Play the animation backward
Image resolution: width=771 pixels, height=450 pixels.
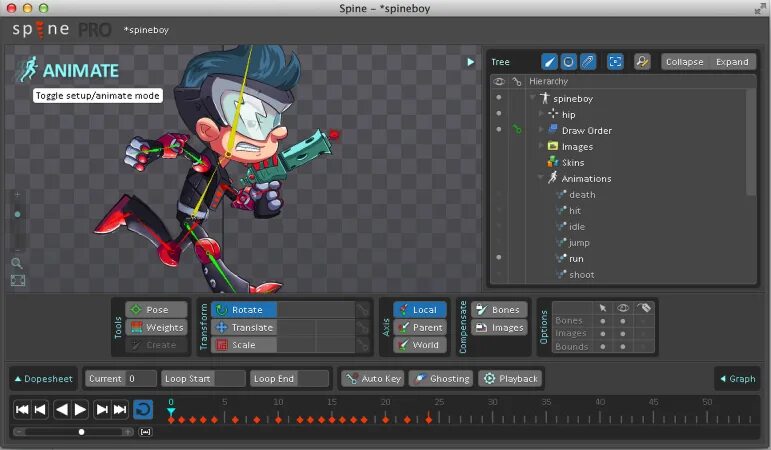click(61, 410)
